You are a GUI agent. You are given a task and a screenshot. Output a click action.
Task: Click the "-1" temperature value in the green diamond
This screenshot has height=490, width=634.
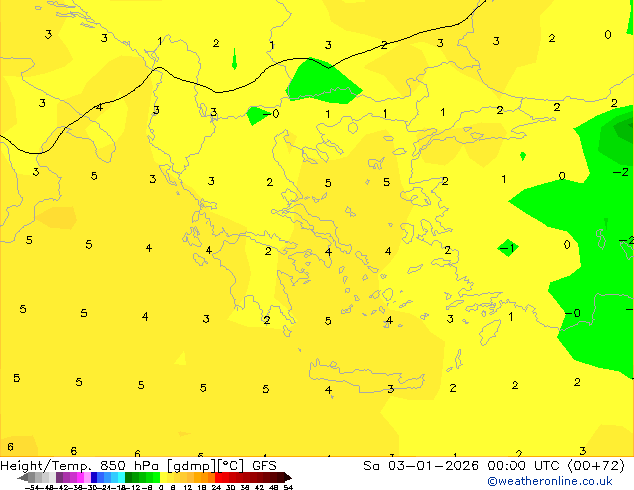click(507, 247)
